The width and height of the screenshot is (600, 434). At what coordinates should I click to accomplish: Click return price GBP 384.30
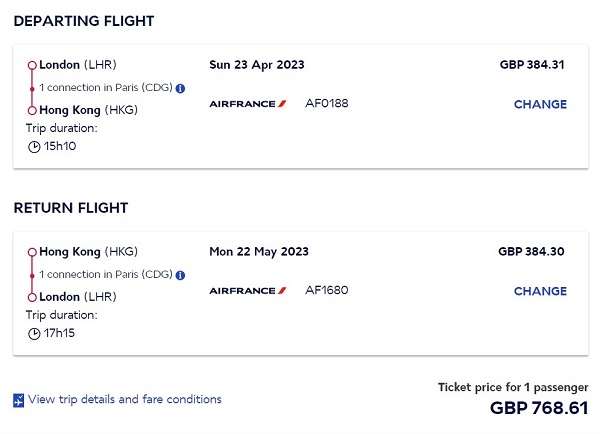pos(531,251)
